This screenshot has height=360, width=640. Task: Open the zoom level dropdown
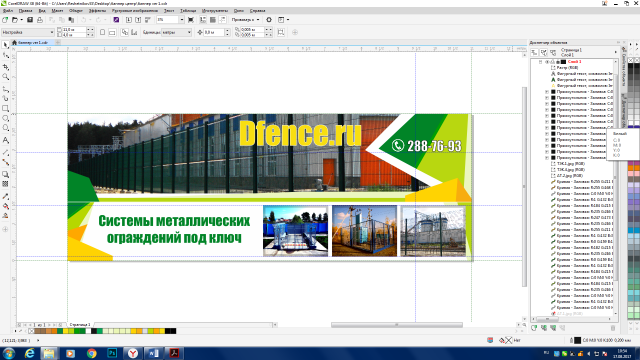tap(182, 20)
